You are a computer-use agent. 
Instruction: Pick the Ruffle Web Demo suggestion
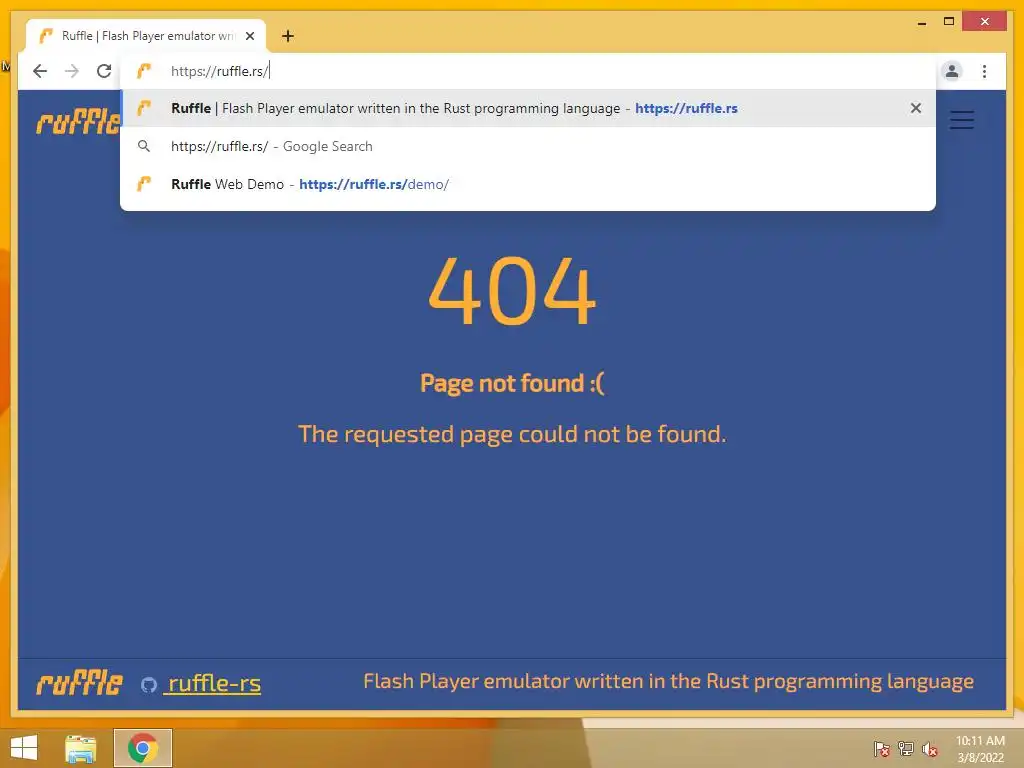pyautogui.click(x=528, y=184)
